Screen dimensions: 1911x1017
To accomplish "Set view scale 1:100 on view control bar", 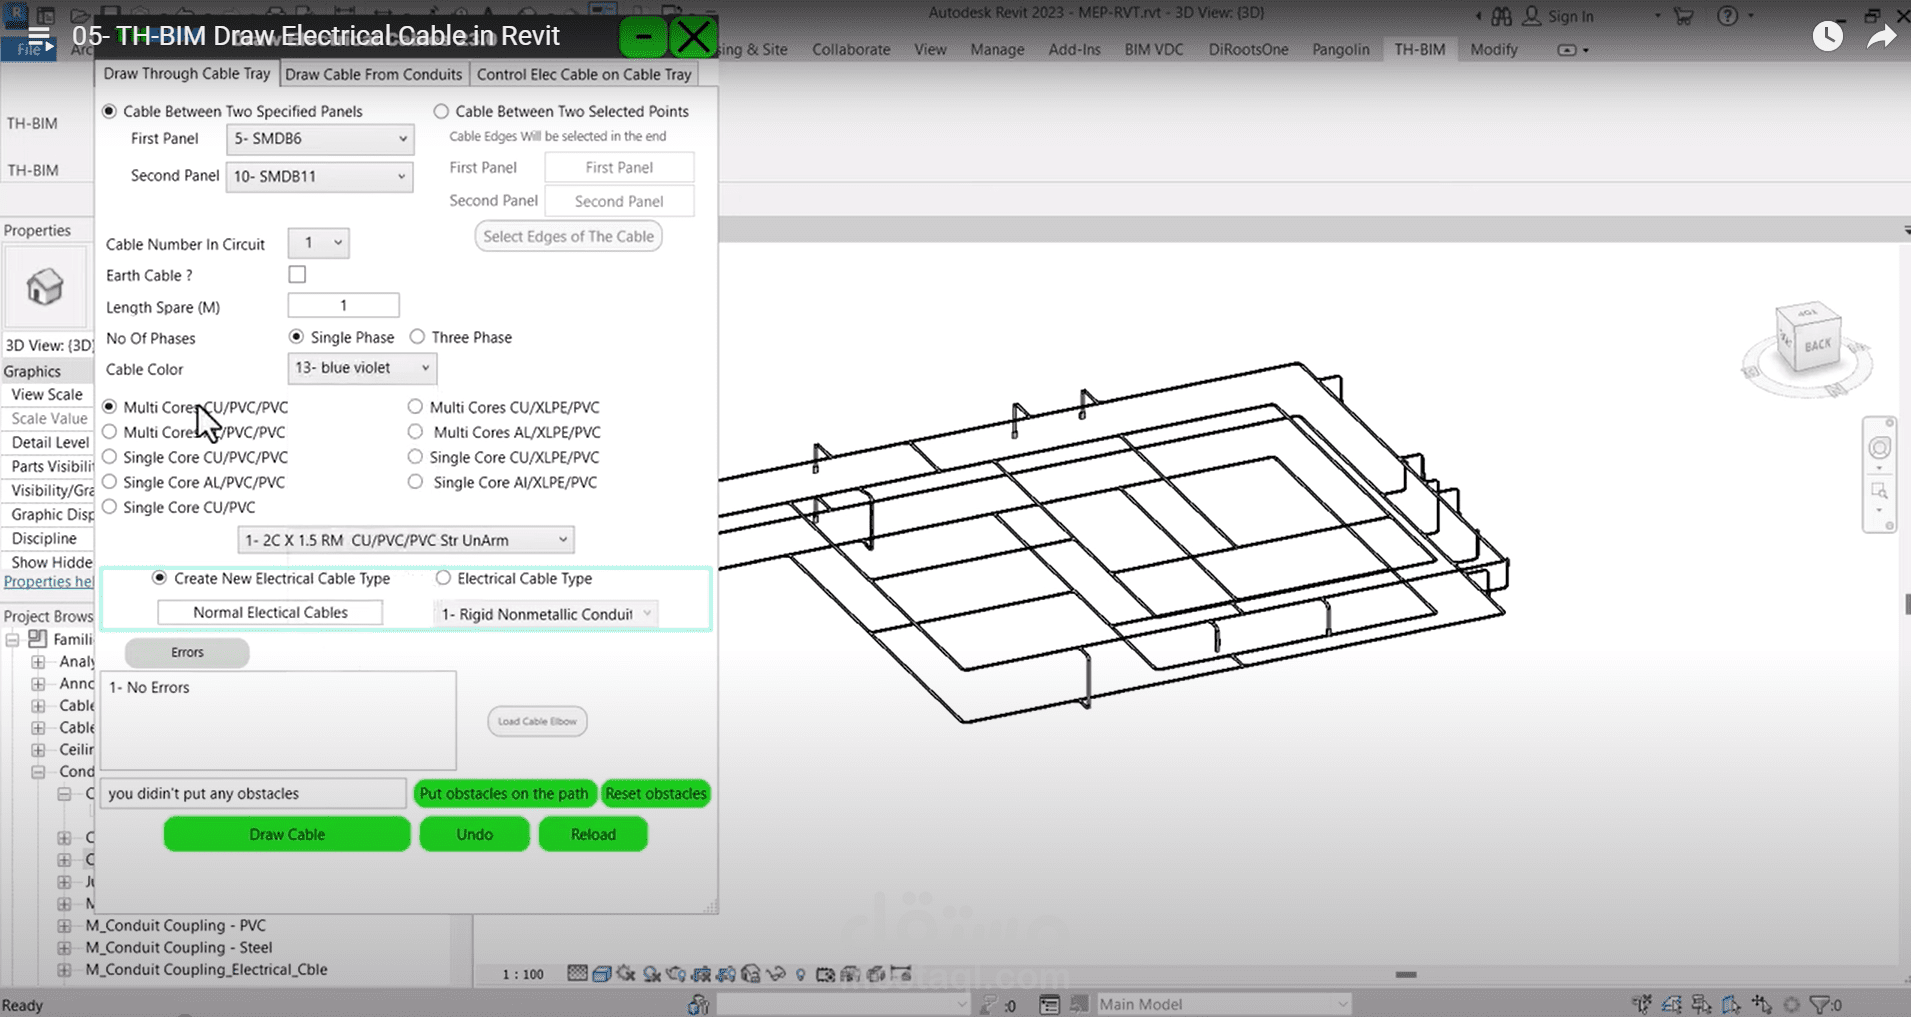I will [x=521, y=973].
